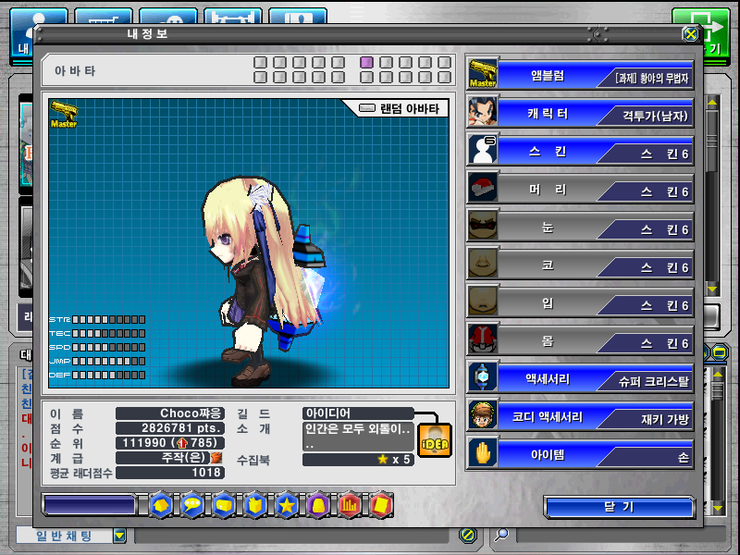Click down arrow of background bottom-right scrollbar
The image size is (740, 555).
[x=717, y=508]
